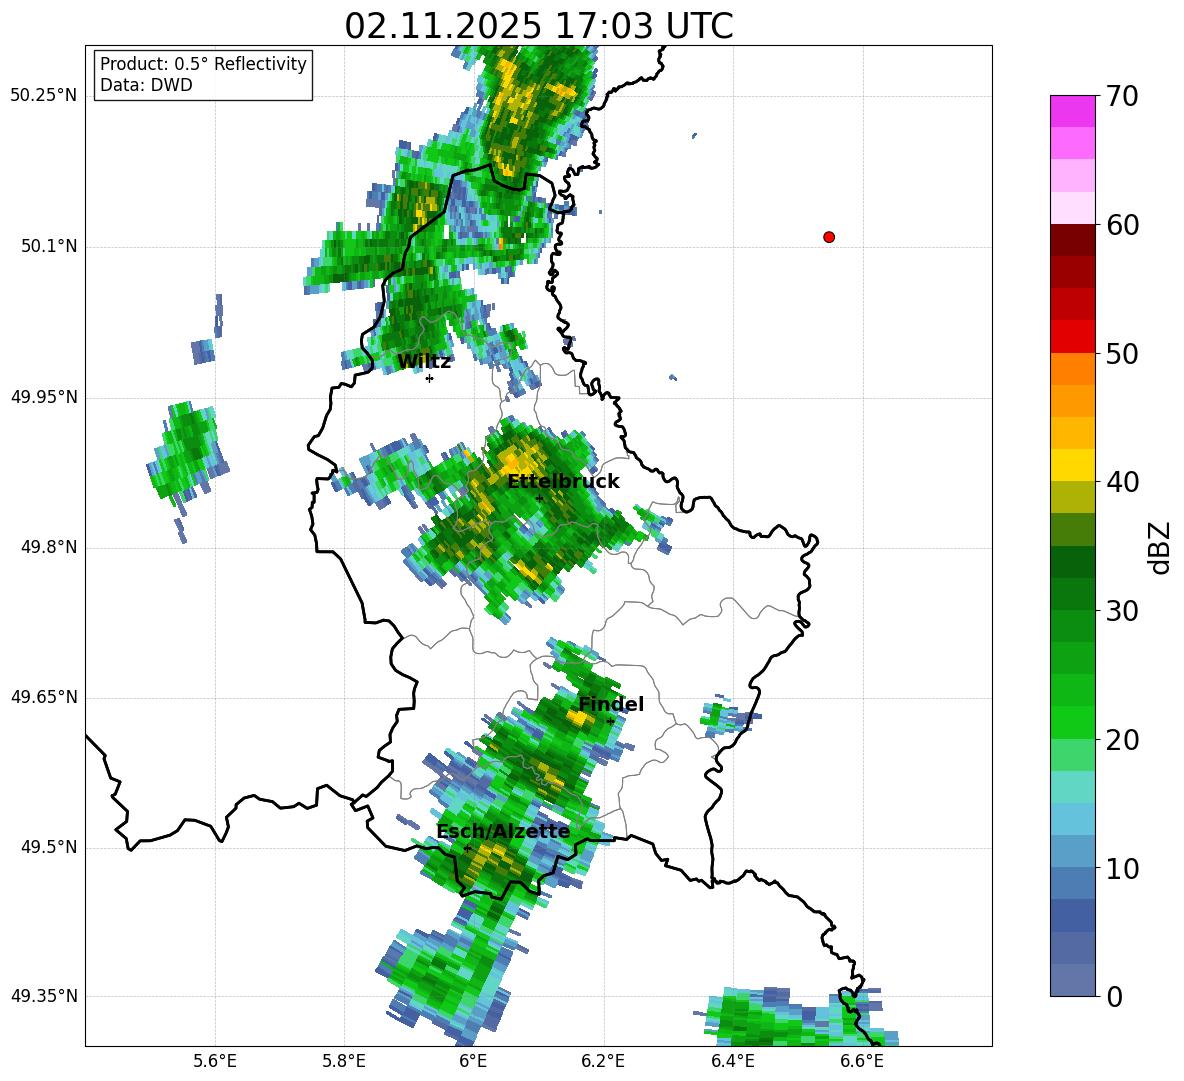Click the Findel city label
1184x1081 pixels.
coord(611,704)
